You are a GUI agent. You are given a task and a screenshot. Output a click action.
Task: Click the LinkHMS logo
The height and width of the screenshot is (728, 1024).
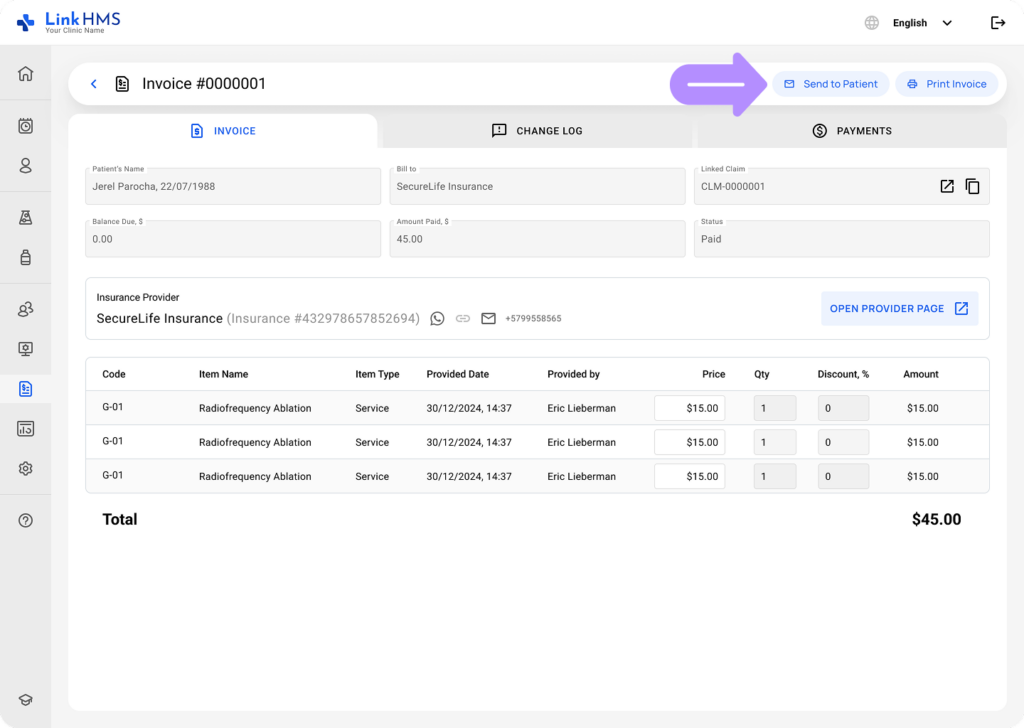(x=69, y=22)
